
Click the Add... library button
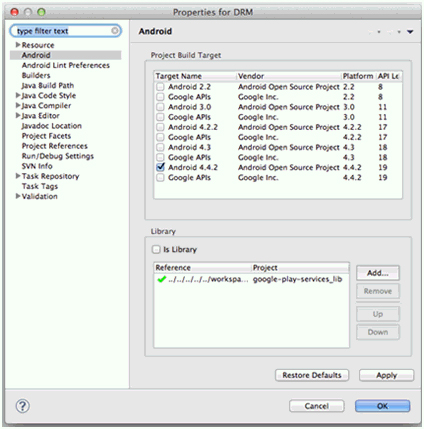tap(378, 273)
